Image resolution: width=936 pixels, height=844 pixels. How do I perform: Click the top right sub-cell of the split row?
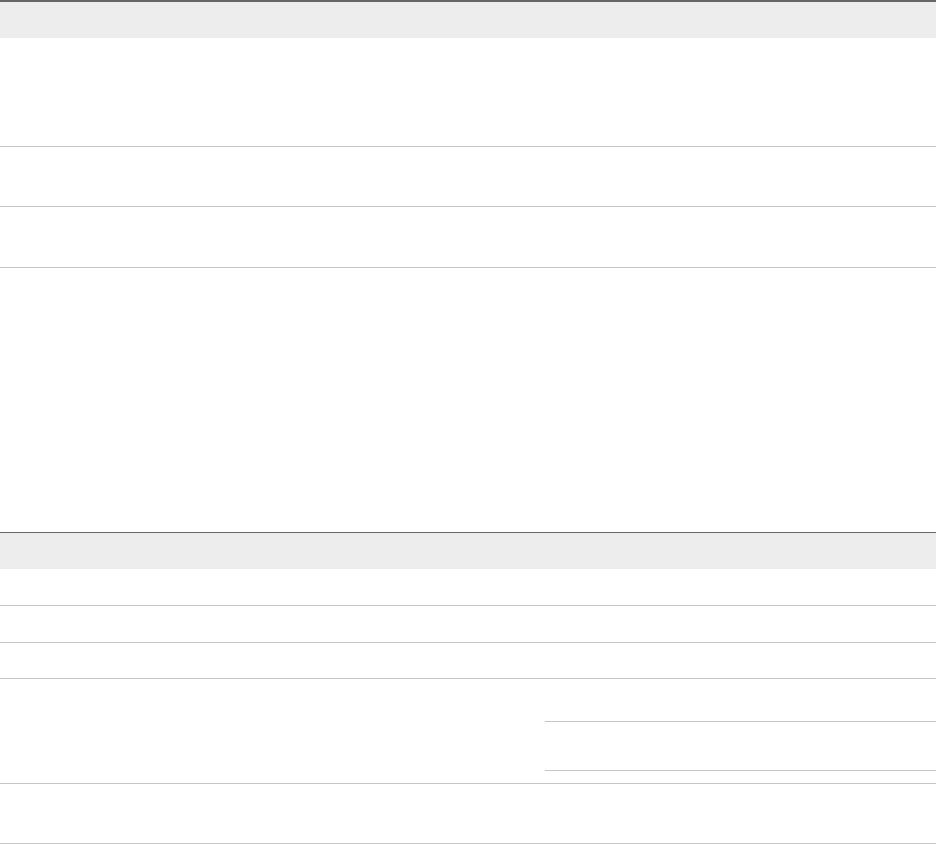pyautogui.click(x=739, y=700)
